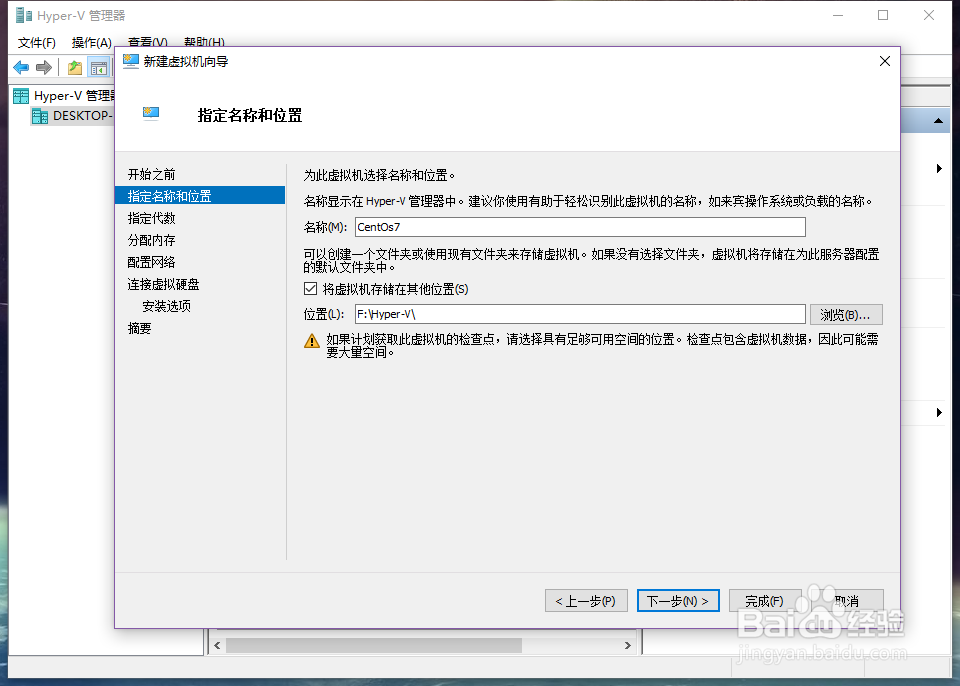This screenshot has width=960, height=686.
Task: Click the 下一步(N) button
Action: [x=678, y=600]
